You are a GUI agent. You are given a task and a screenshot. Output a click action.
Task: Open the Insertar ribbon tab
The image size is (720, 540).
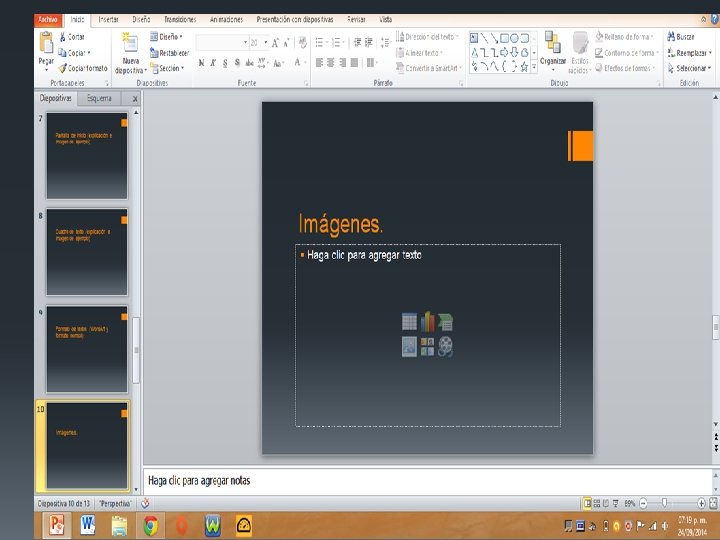(x=108, y=19)
